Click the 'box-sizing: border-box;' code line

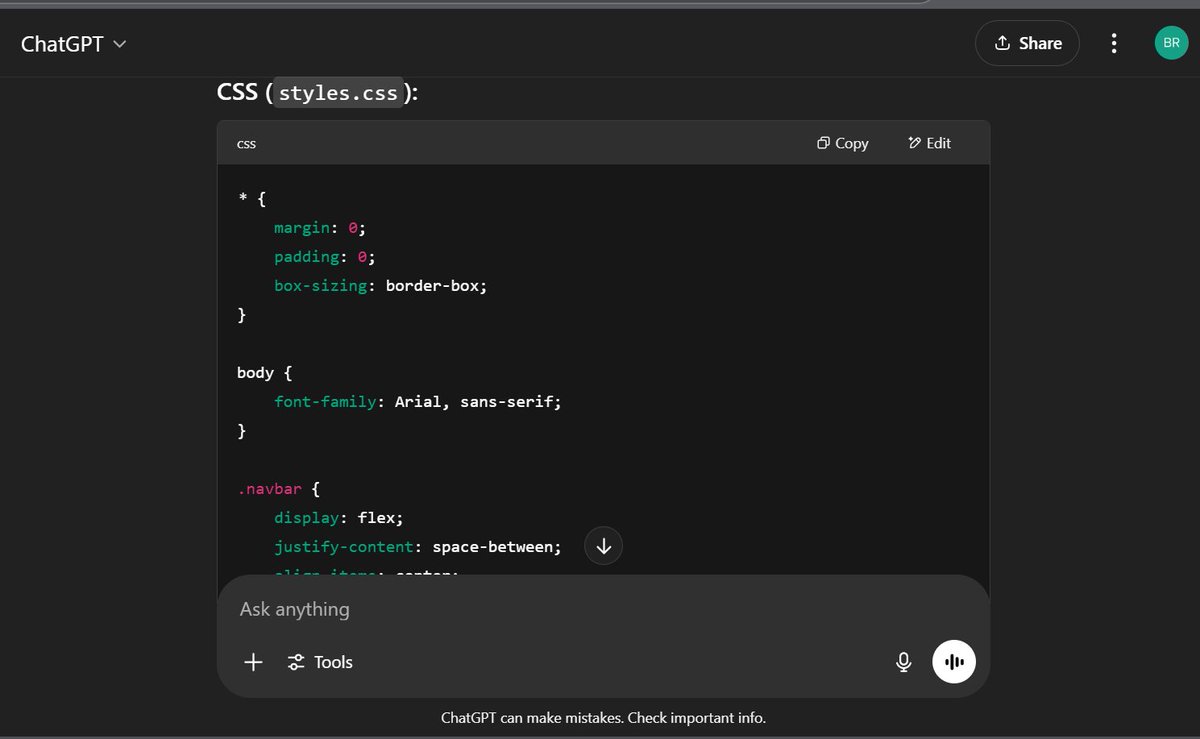381,286
